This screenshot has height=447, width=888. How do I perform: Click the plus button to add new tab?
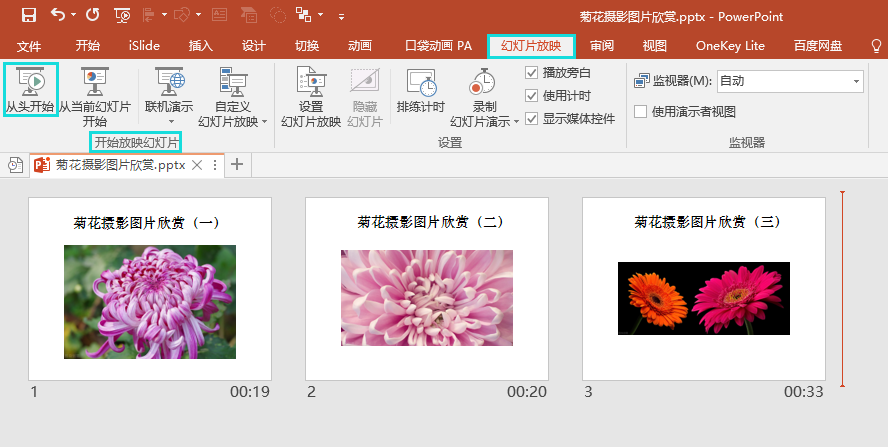(x=237, y=165)
